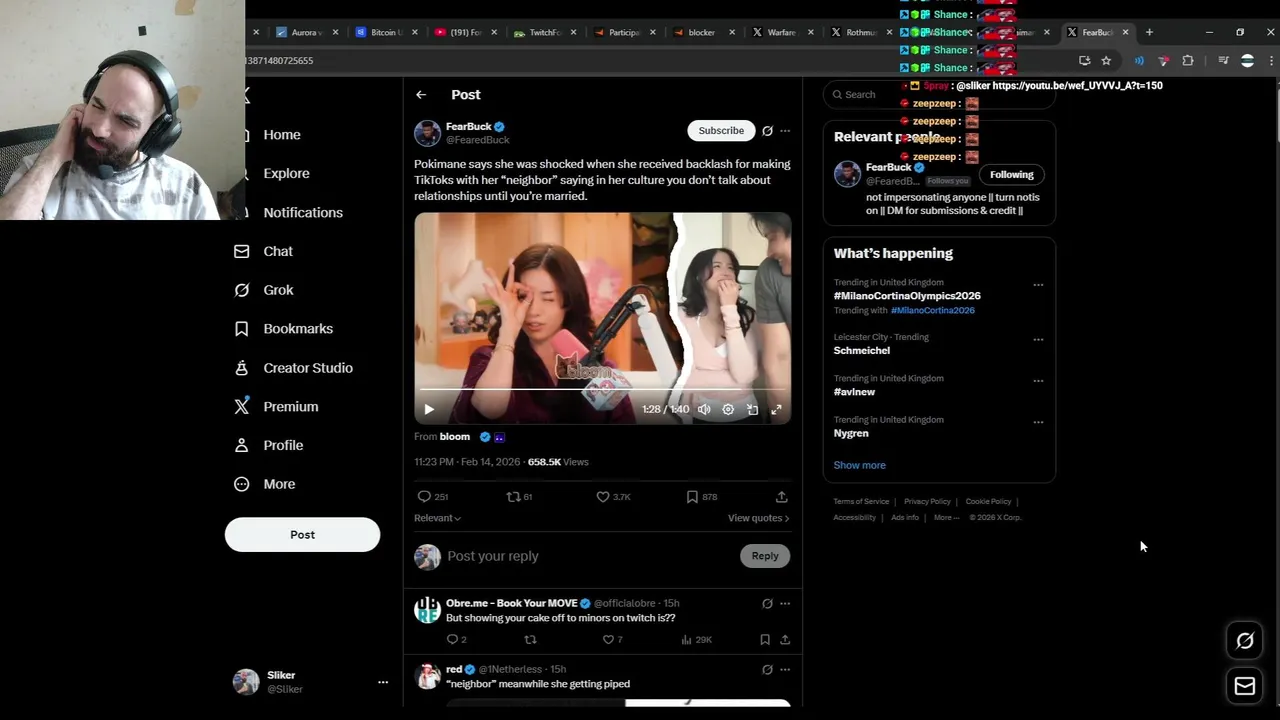The height and width of the screenshot is (720, 1280).
Task: Expand the More menu in sidebar
Action: click(x=265, y=484)
